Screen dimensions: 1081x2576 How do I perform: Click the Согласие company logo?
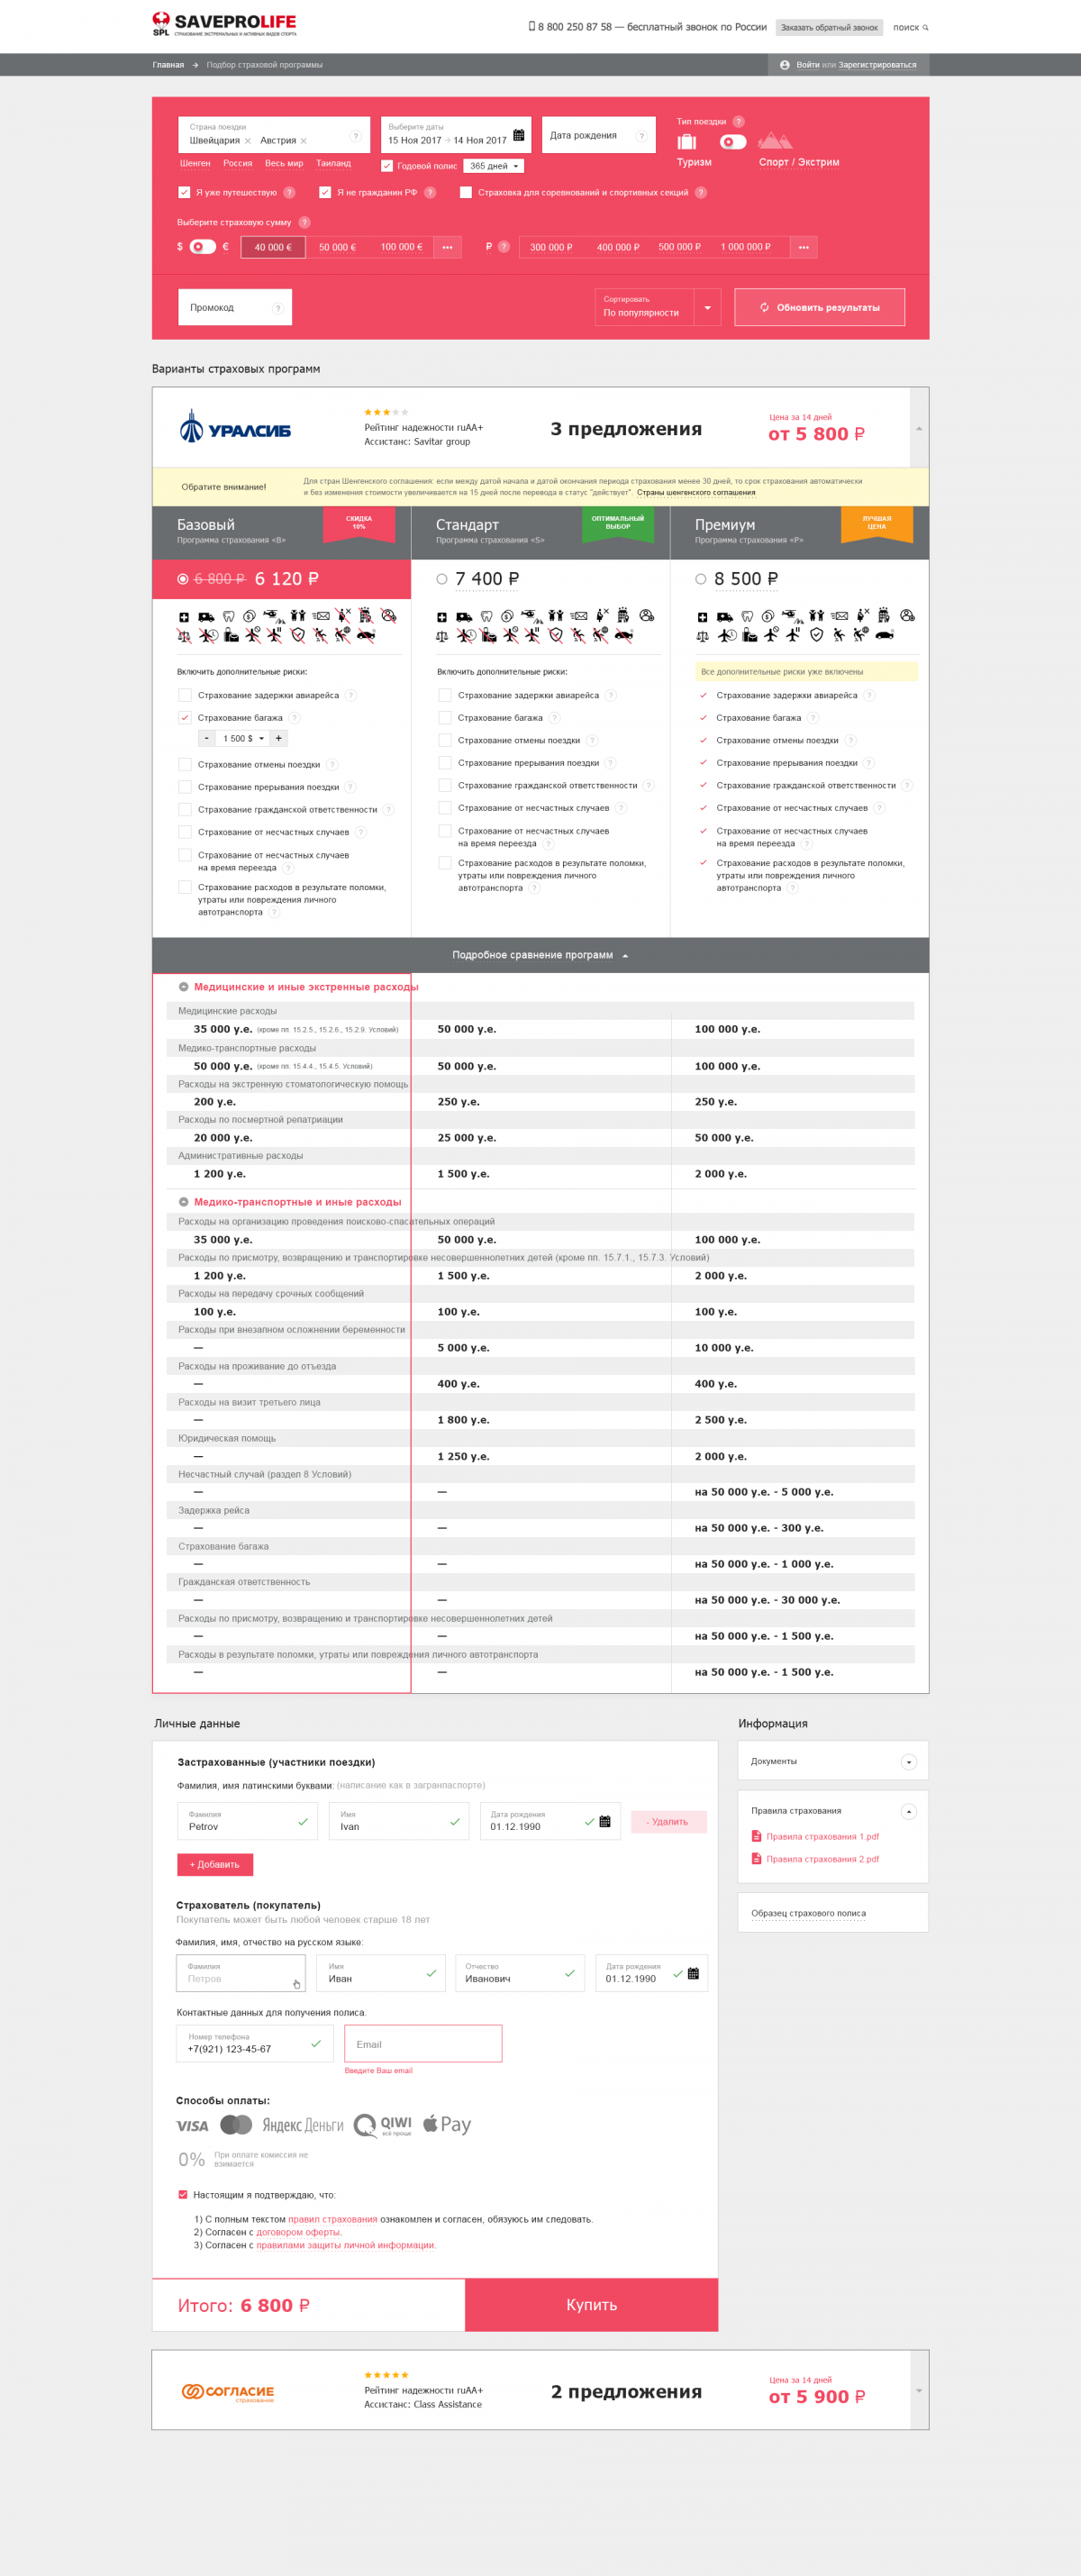[x=228, y=2391]
